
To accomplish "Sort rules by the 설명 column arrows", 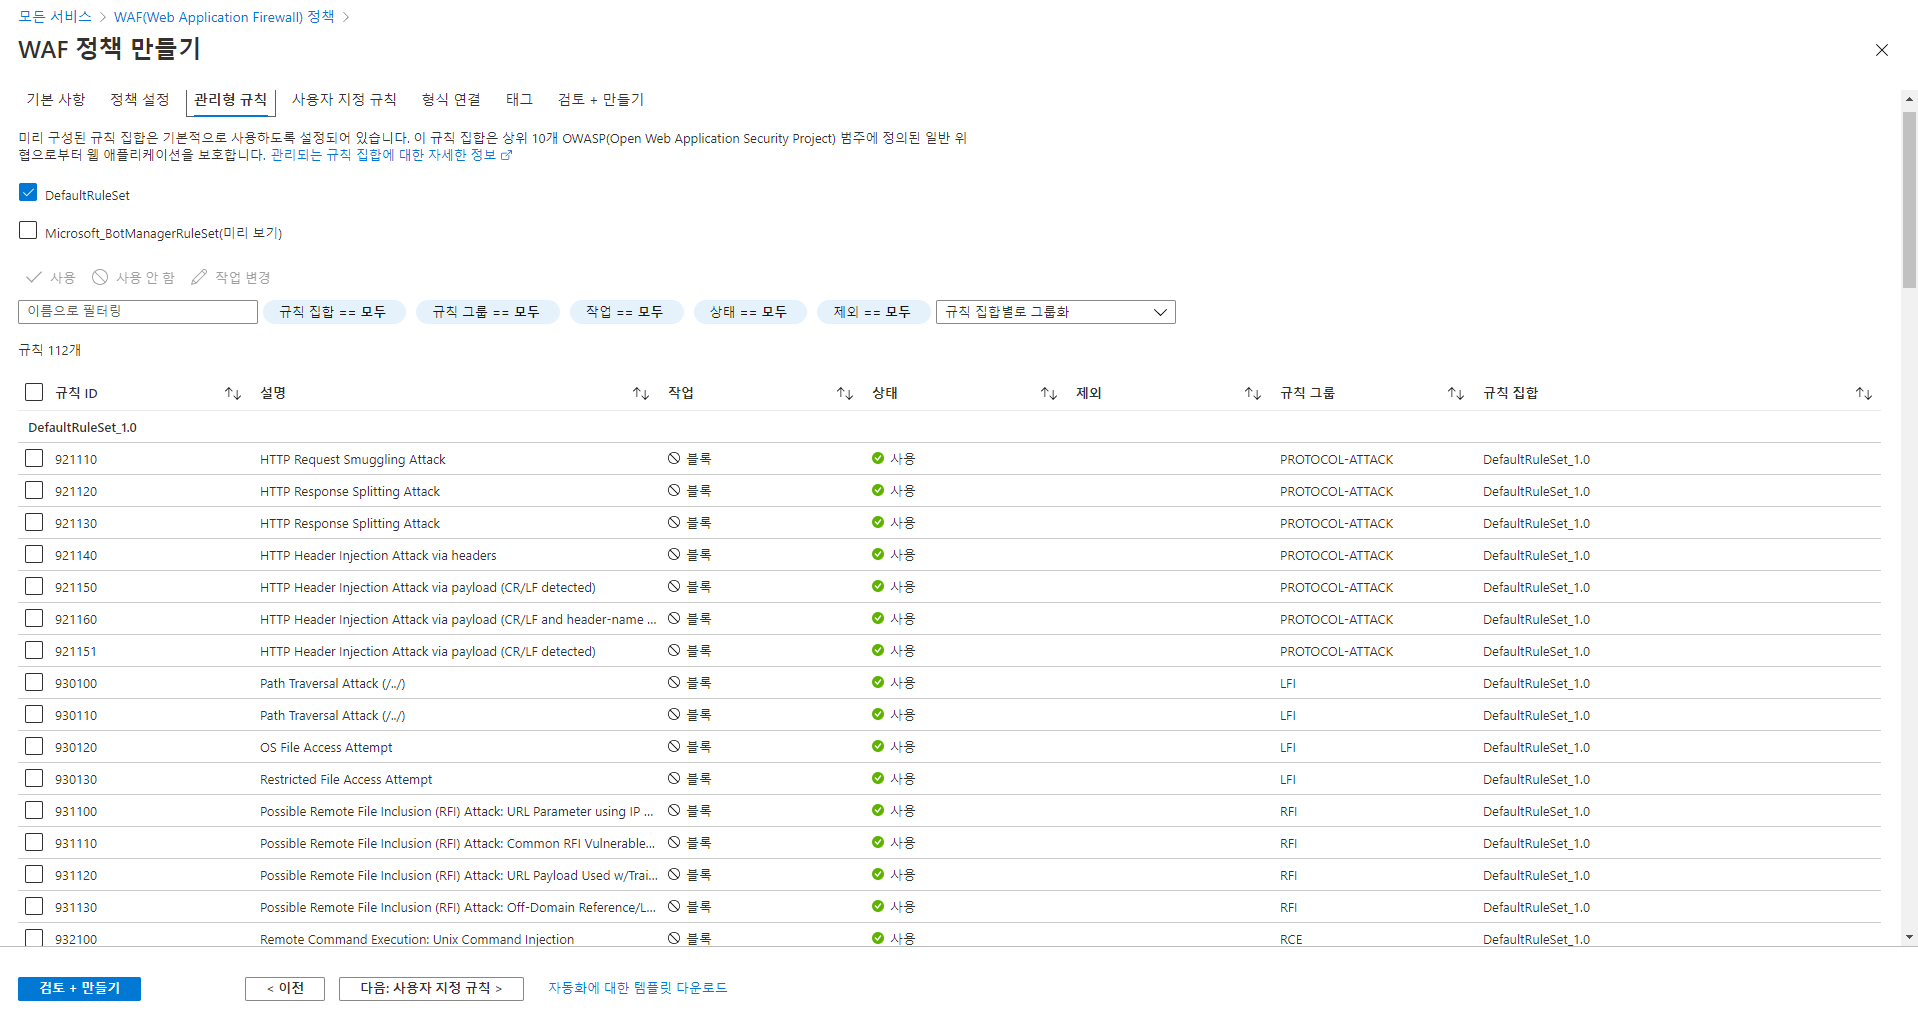I will [641, 393].
